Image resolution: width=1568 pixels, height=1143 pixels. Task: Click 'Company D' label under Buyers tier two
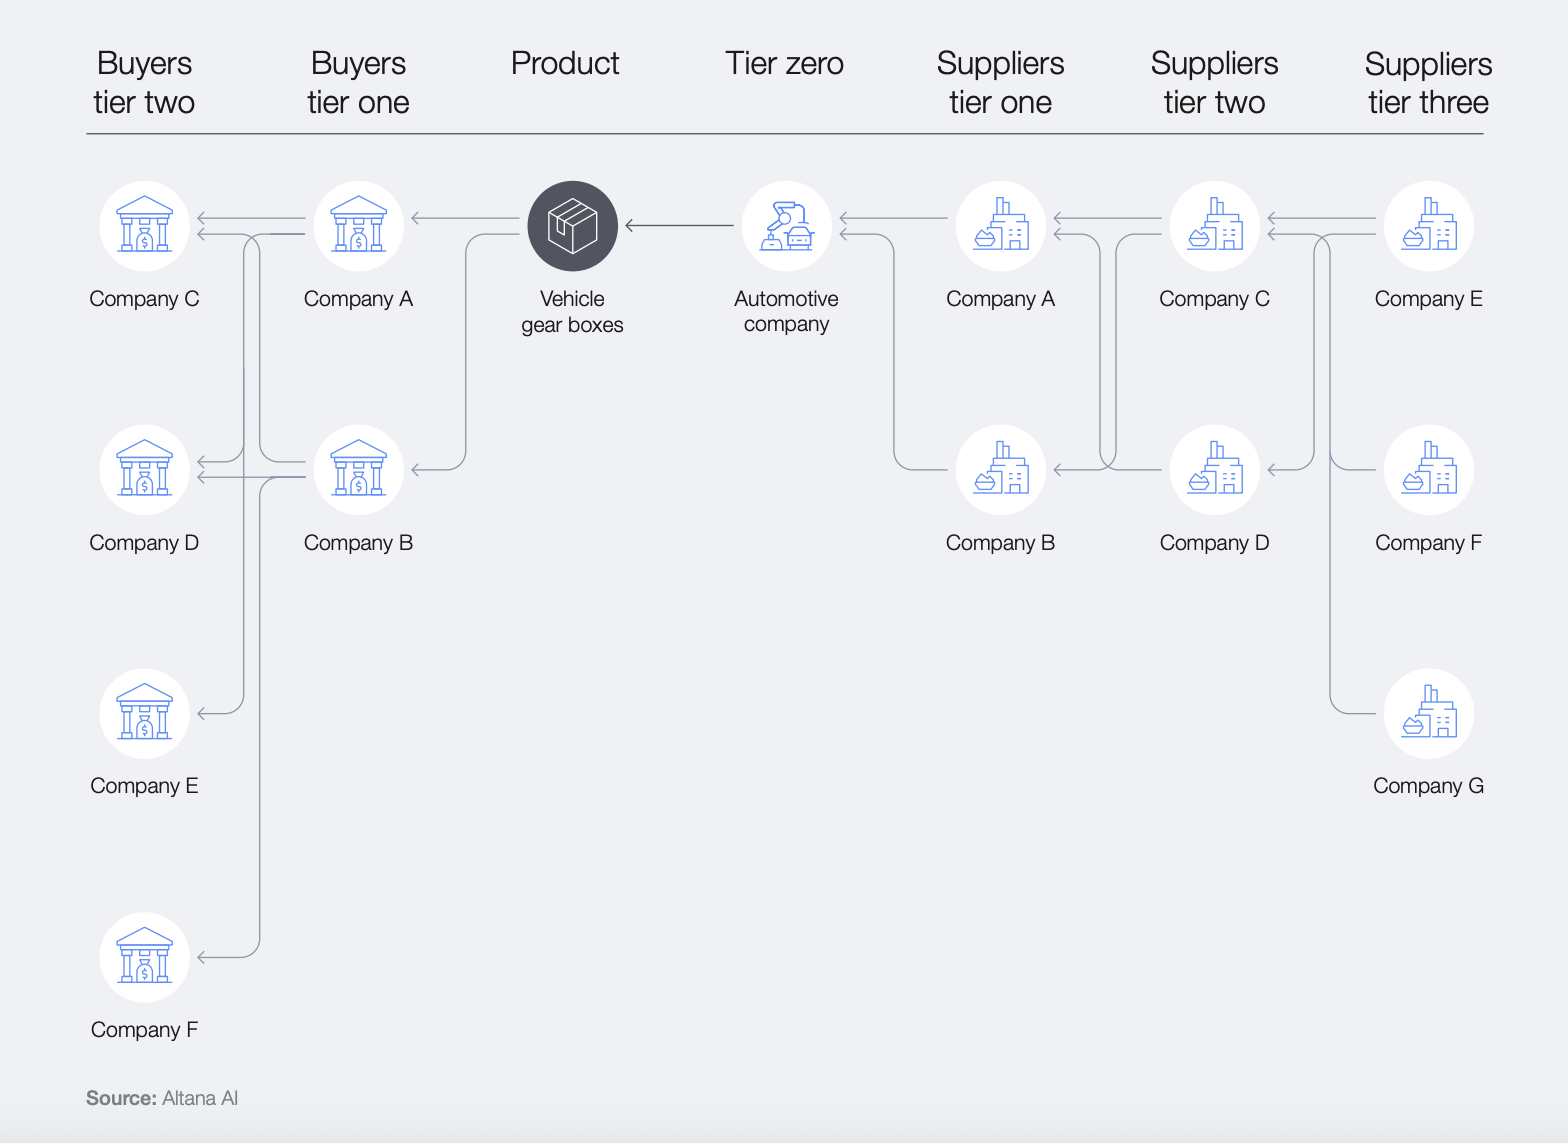point(144,543)
